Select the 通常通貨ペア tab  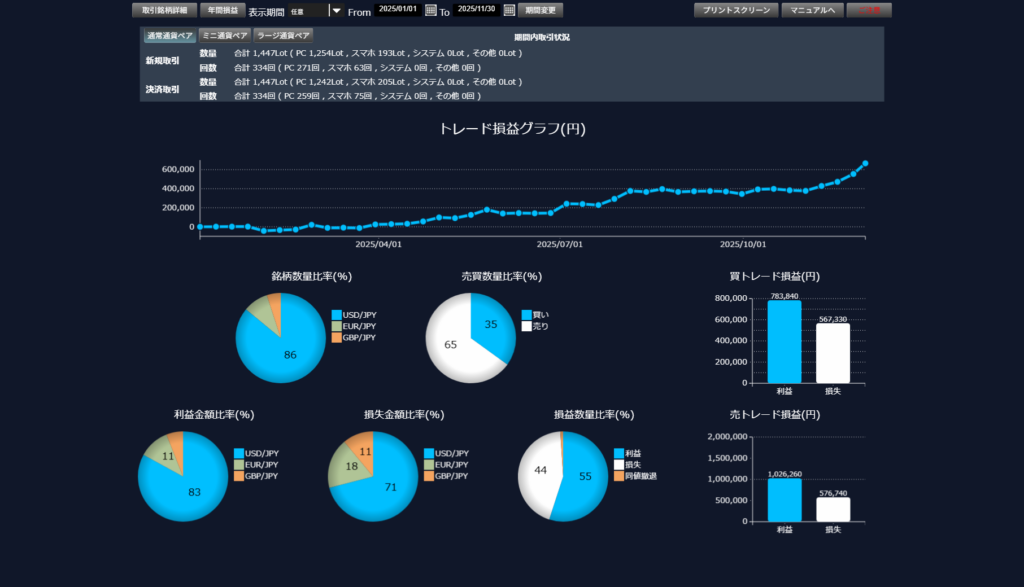coord(169,35)
